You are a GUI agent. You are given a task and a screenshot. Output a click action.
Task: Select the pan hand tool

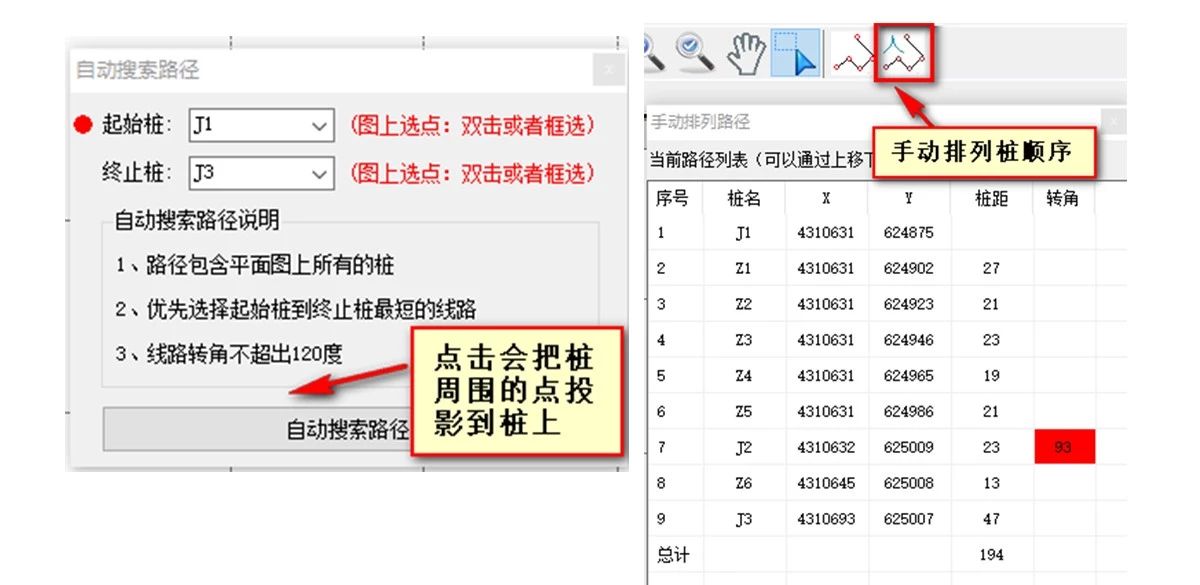point(746,53)
